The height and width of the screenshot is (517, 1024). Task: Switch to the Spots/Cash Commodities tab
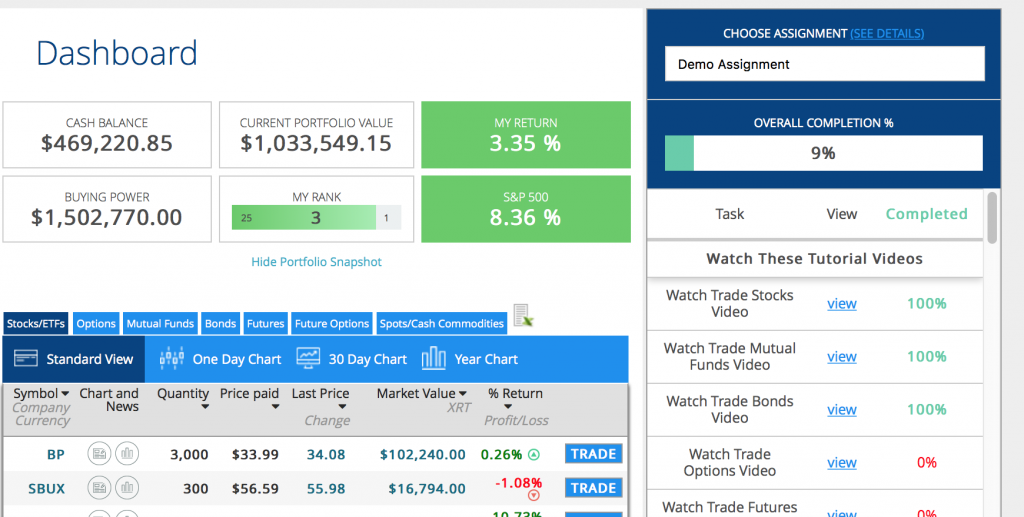click(442, 323)
